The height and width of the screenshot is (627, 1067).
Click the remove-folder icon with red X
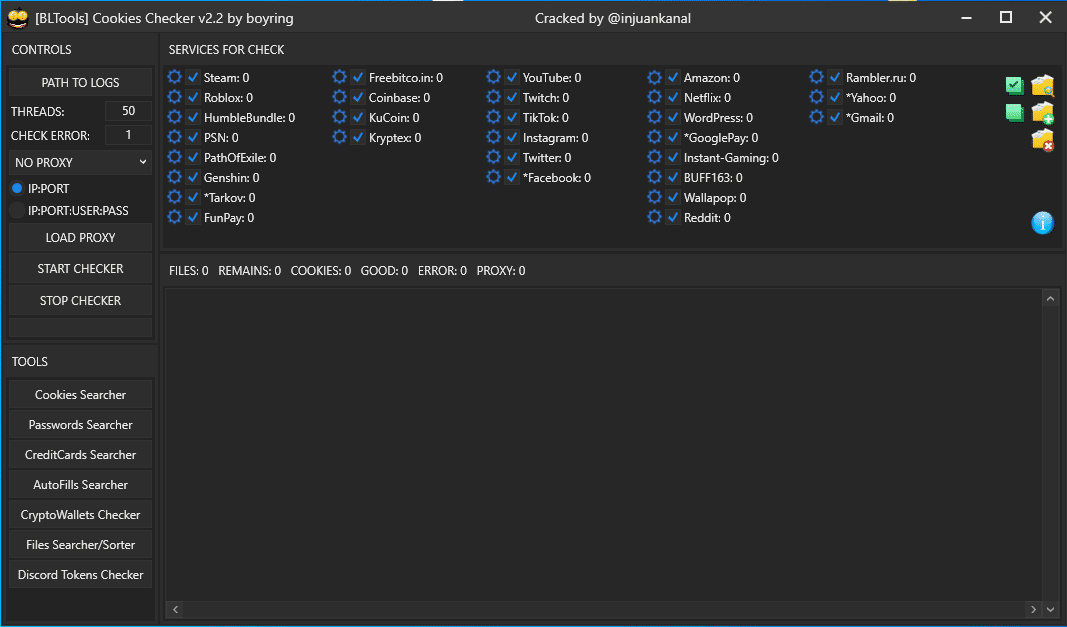pyautogui.click(x=1043, y=140)
